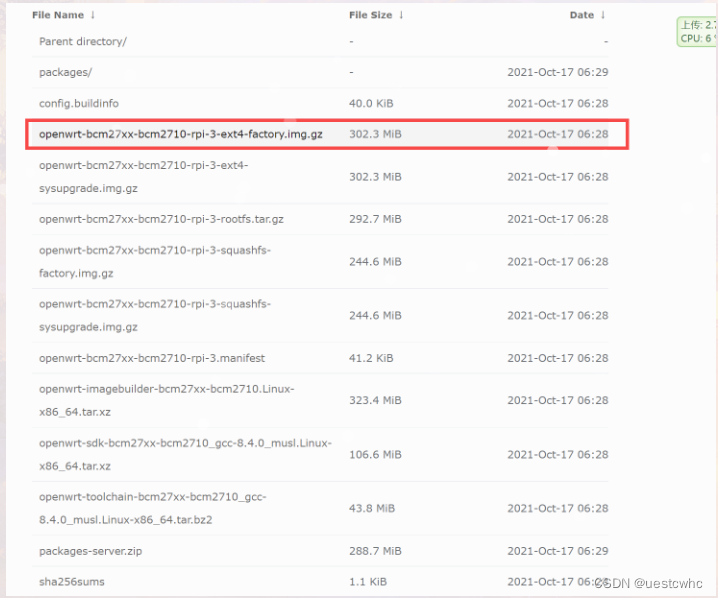Open the Parent directory/ link

pyautogui.click(x=83, y=42)
